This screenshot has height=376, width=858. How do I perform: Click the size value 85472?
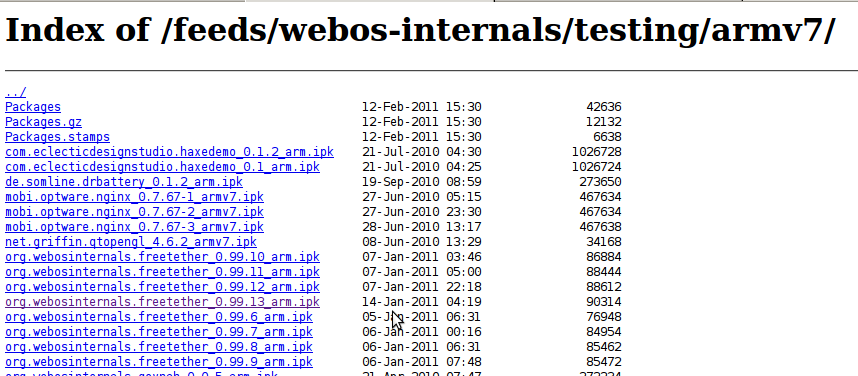point(604,362)
